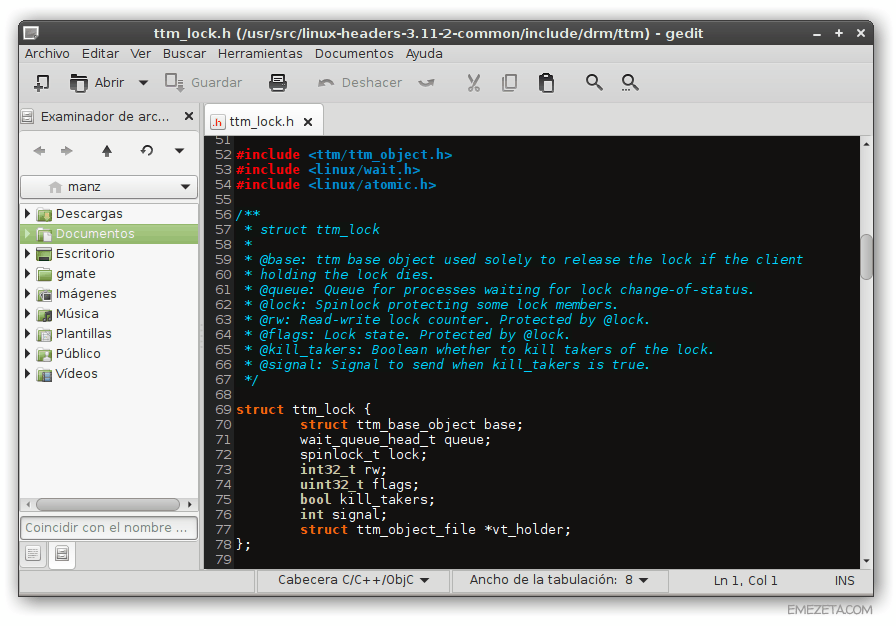Open the Archivo menu

[x=47, y=54]
